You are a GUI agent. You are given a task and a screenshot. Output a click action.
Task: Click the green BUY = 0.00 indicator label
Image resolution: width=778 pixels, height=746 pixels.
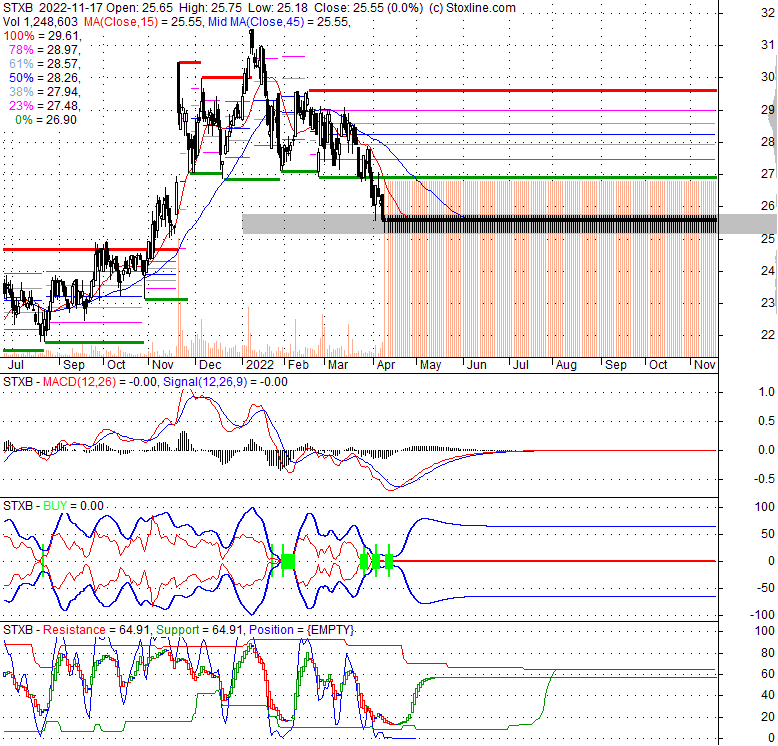[x=73, y=506]
